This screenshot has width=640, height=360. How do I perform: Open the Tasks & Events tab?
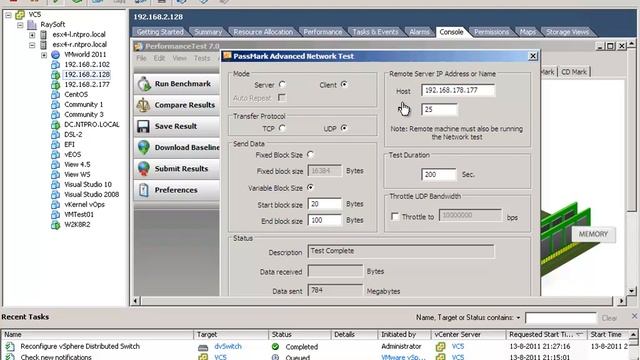point(375,32)
